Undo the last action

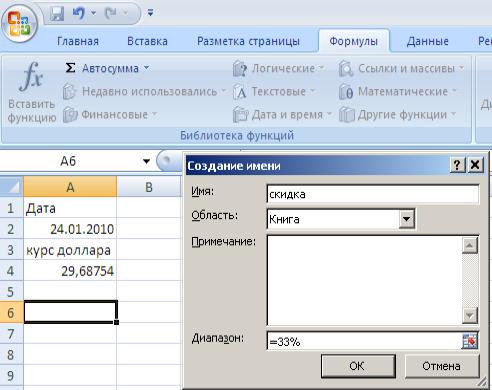pos(79,13)
